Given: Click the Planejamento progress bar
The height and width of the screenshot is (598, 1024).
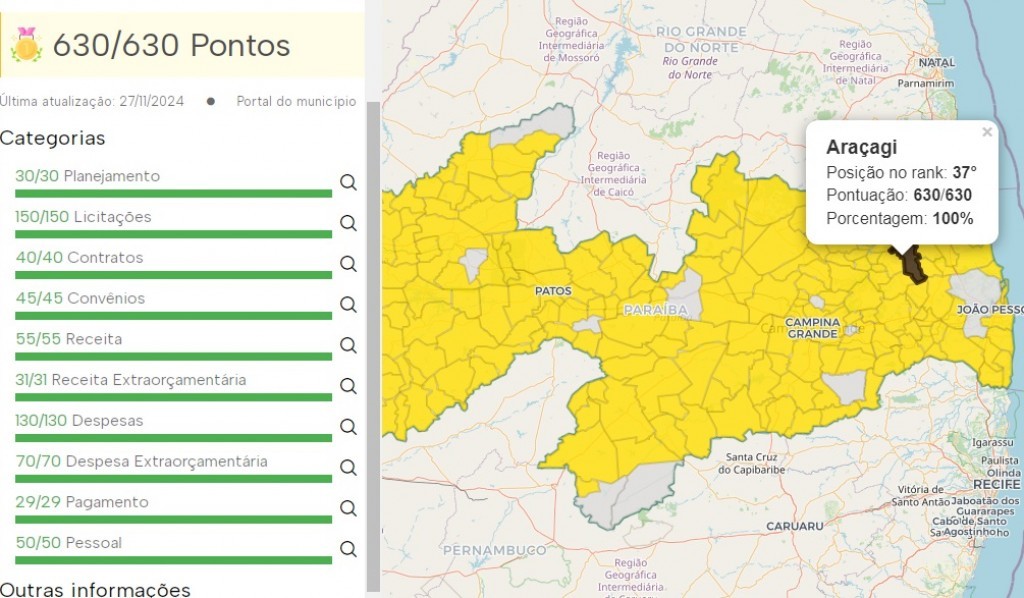Looking at the screenshot, I should point(173,193).
